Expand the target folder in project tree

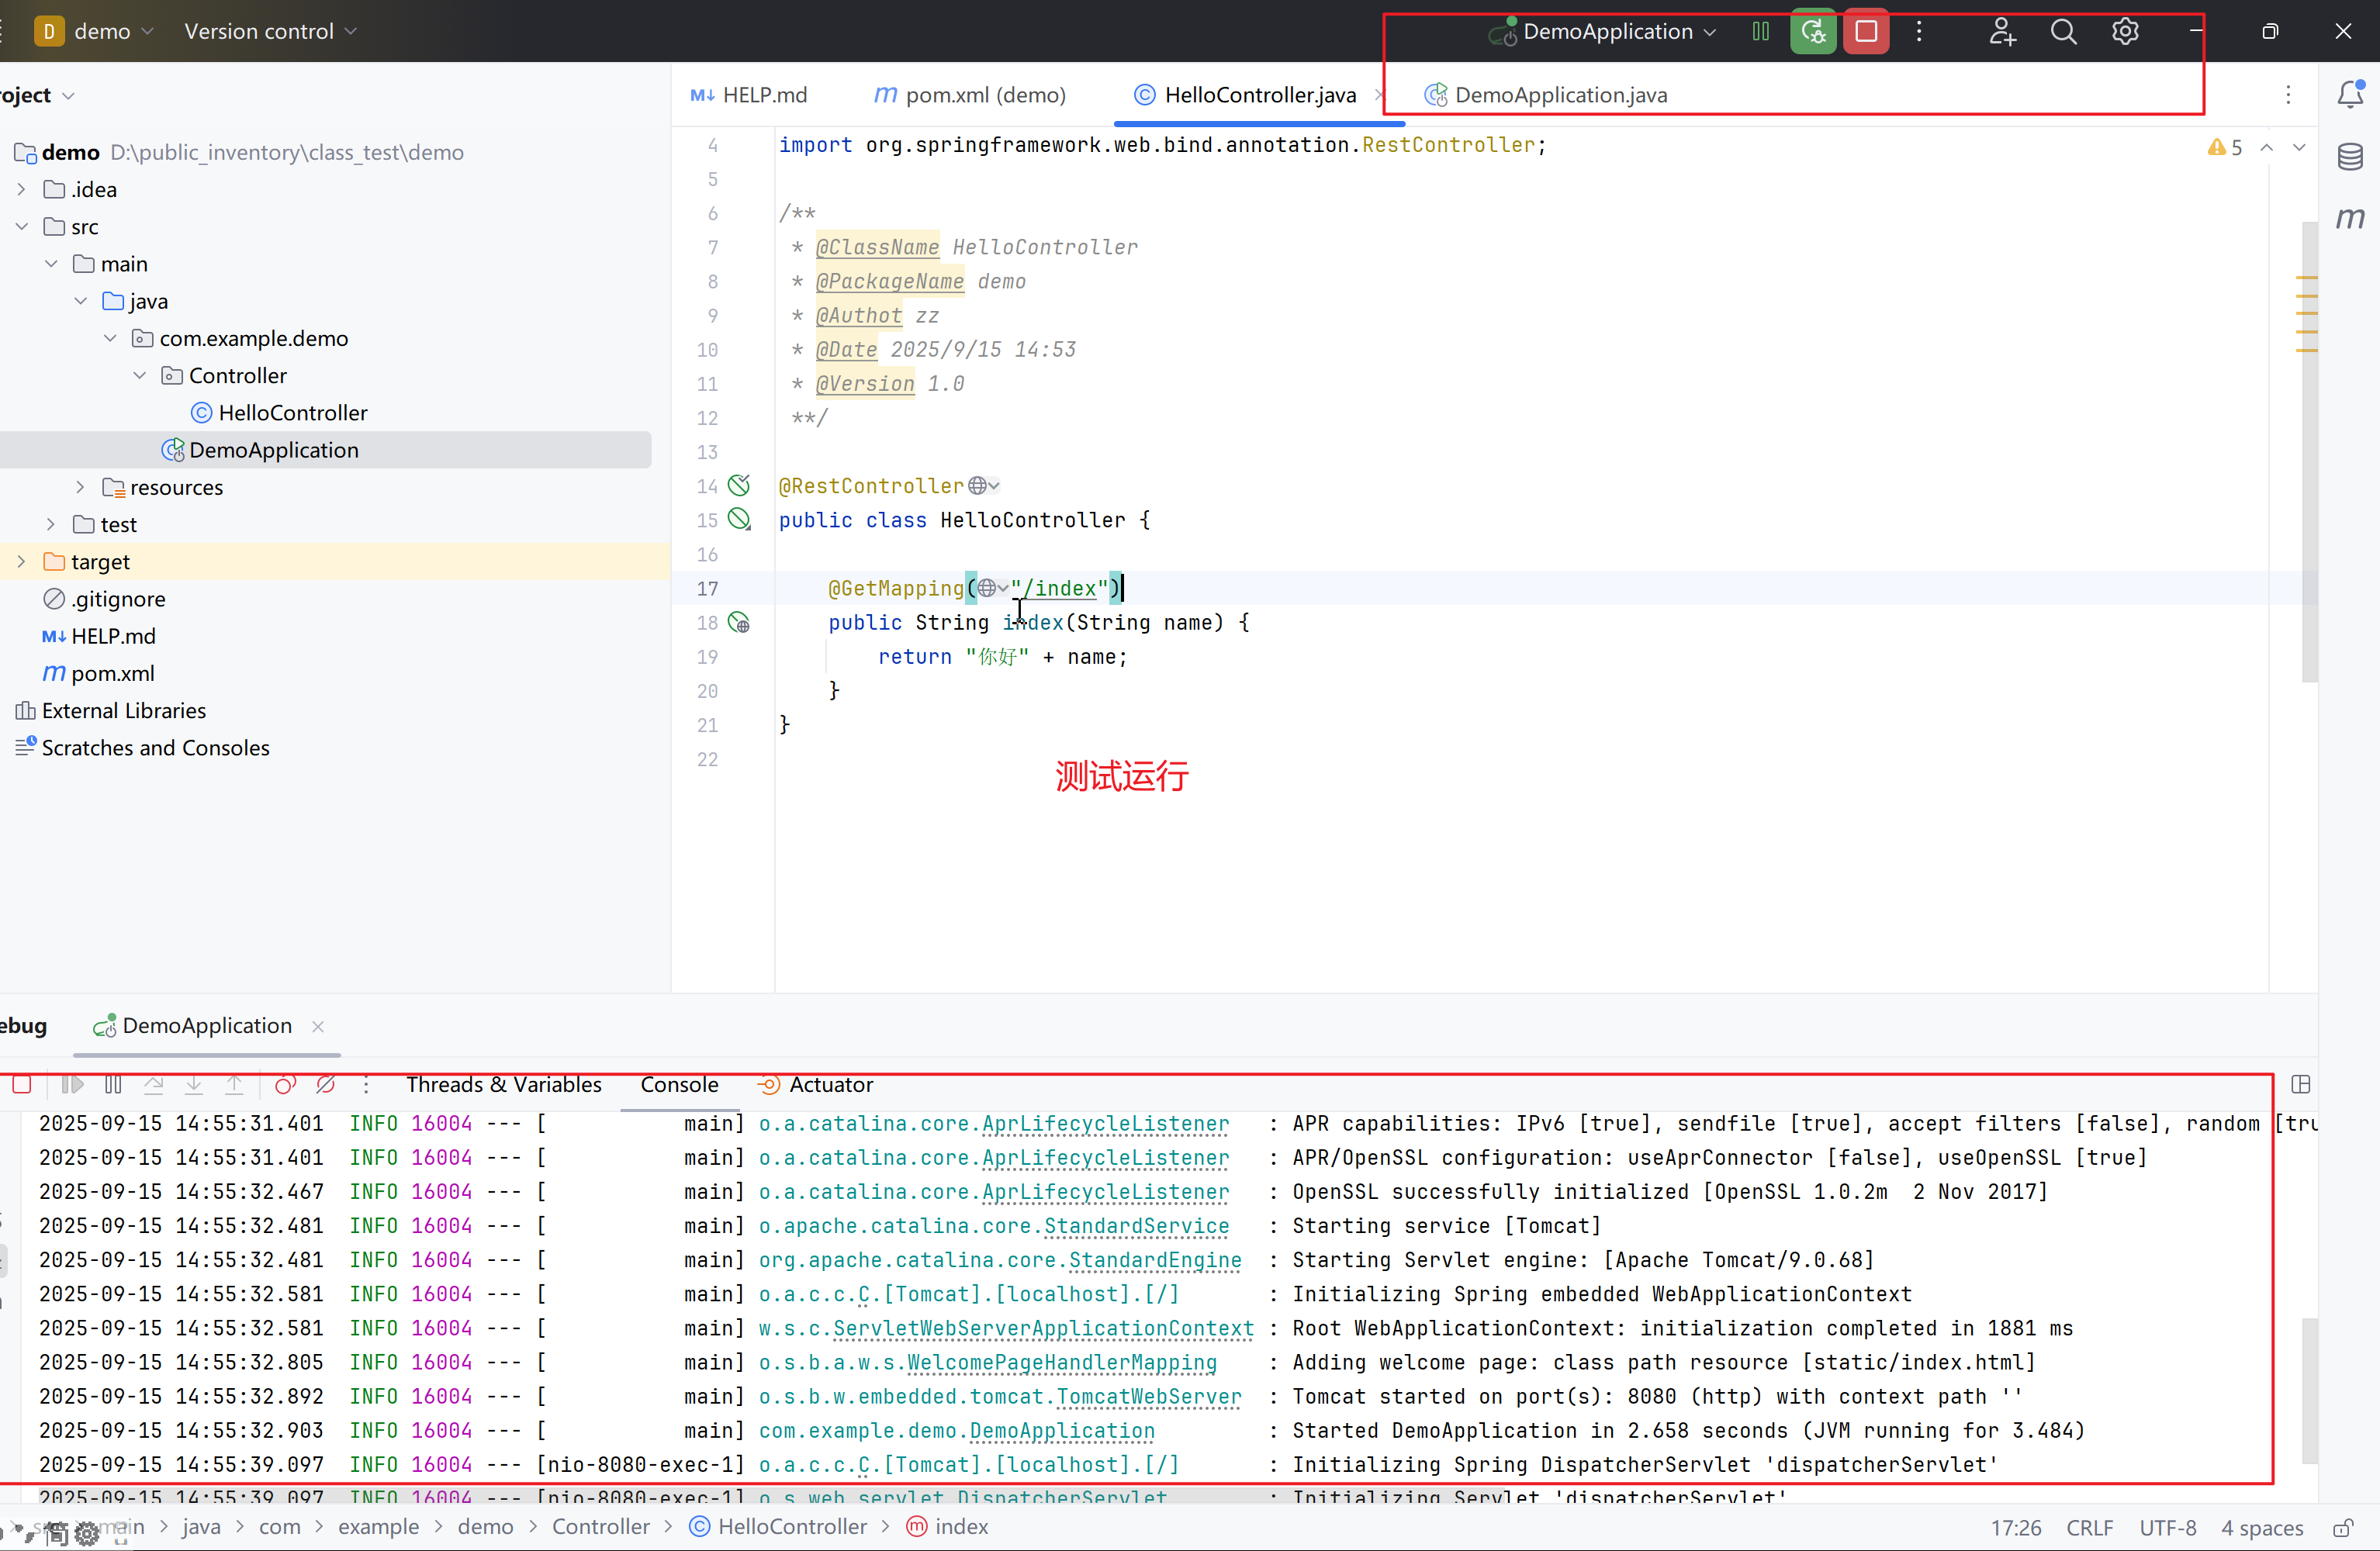[x=21, y=562]
